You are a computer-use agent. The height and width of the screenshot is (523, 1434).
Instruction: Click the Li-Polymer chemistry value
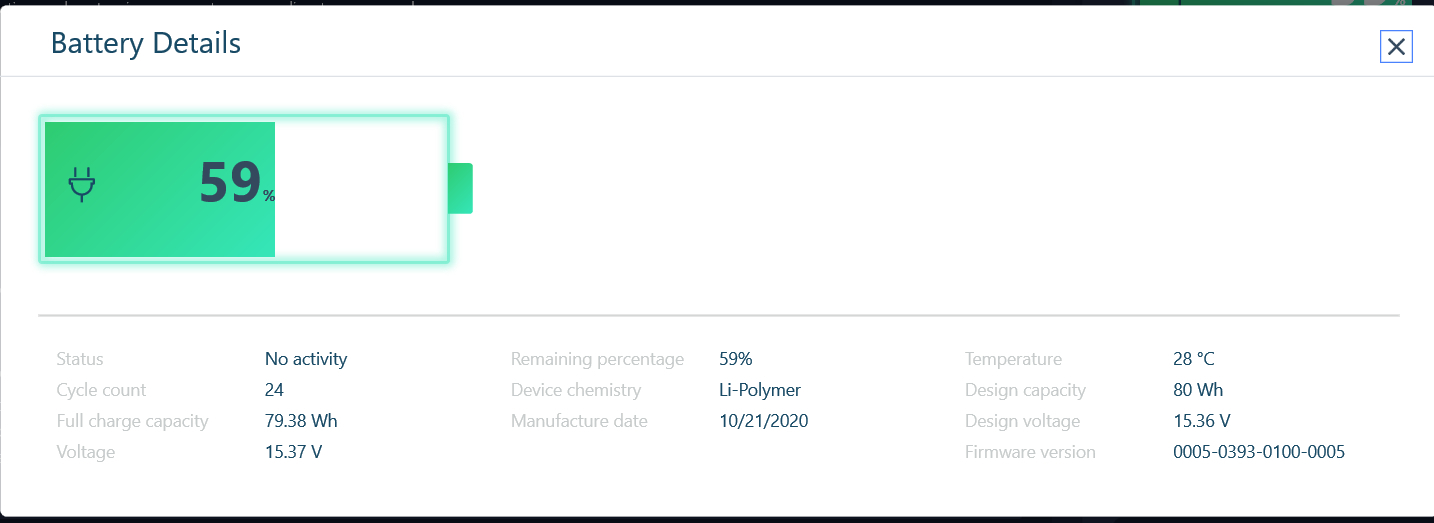(759, 390)
